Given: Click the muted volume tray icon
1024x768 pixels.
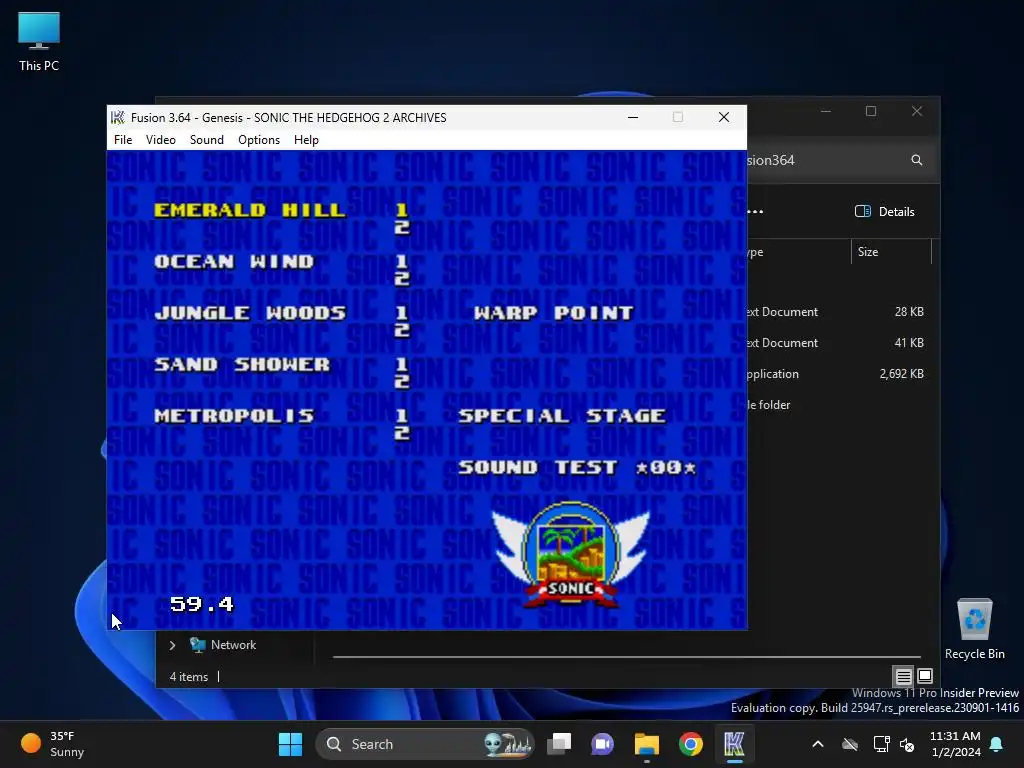Looking at the screenshot, I should [x=907, y=744].
